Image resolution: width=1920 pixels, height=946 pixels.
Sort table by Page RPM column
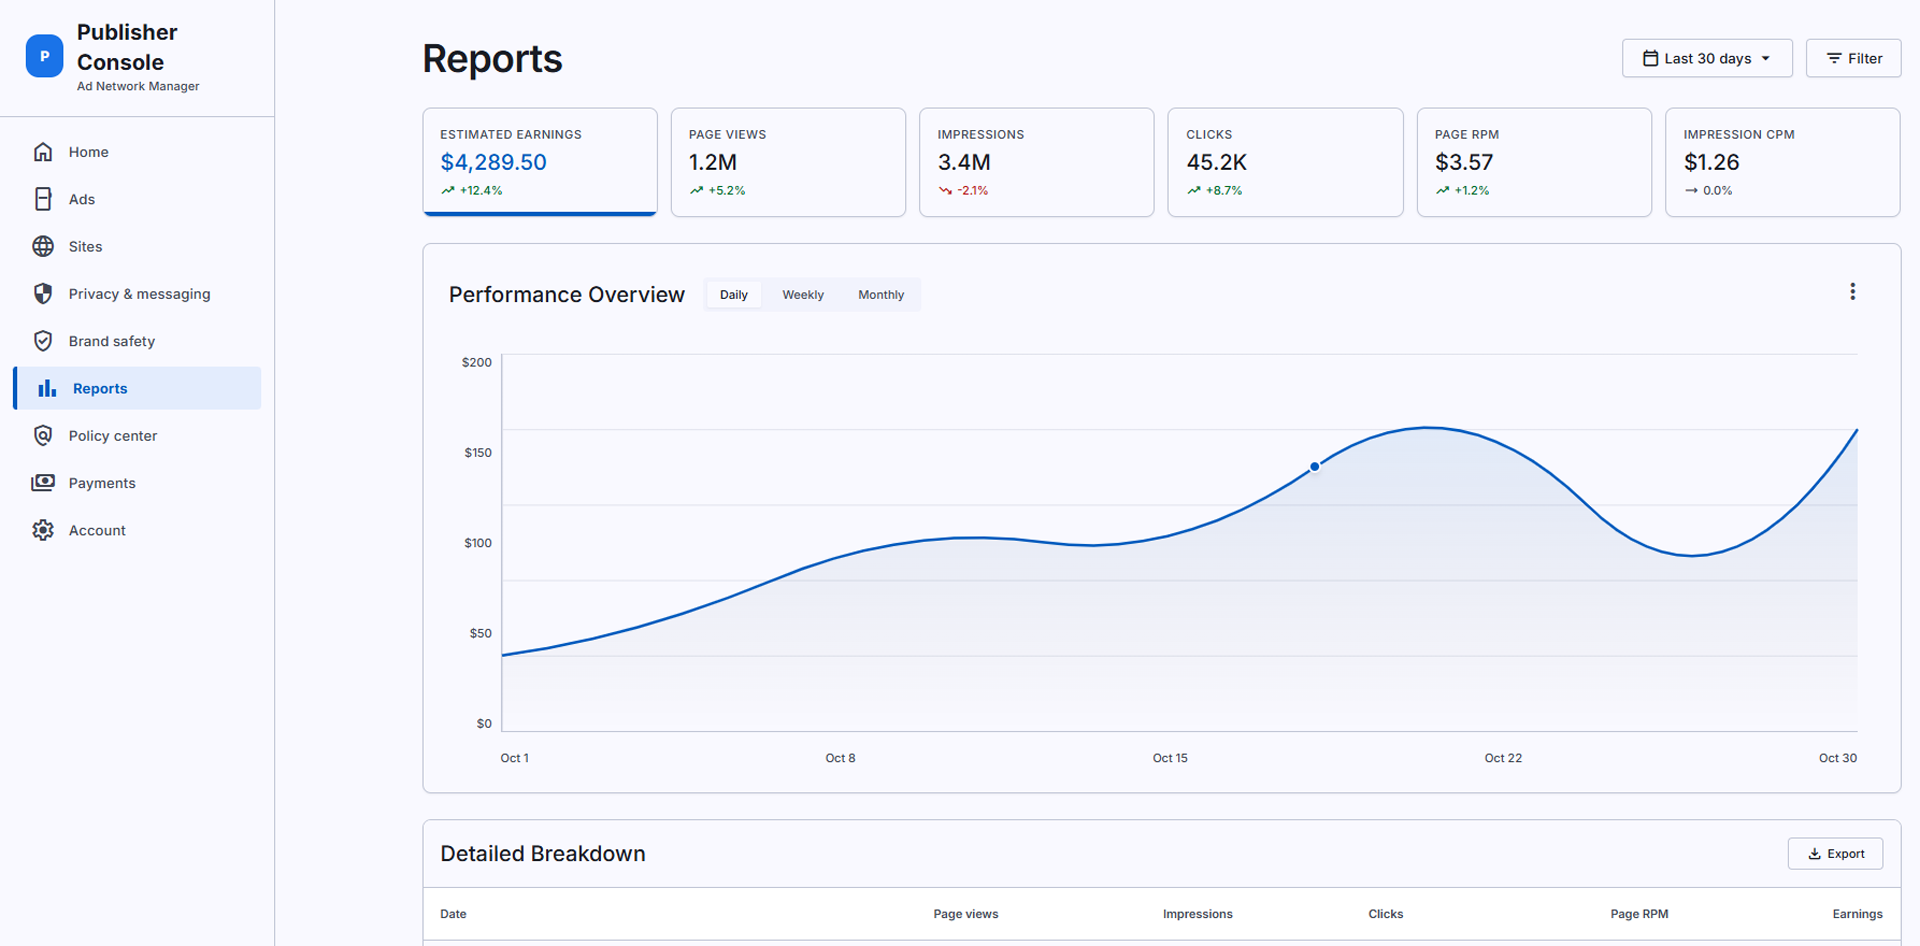point(1639,914)
